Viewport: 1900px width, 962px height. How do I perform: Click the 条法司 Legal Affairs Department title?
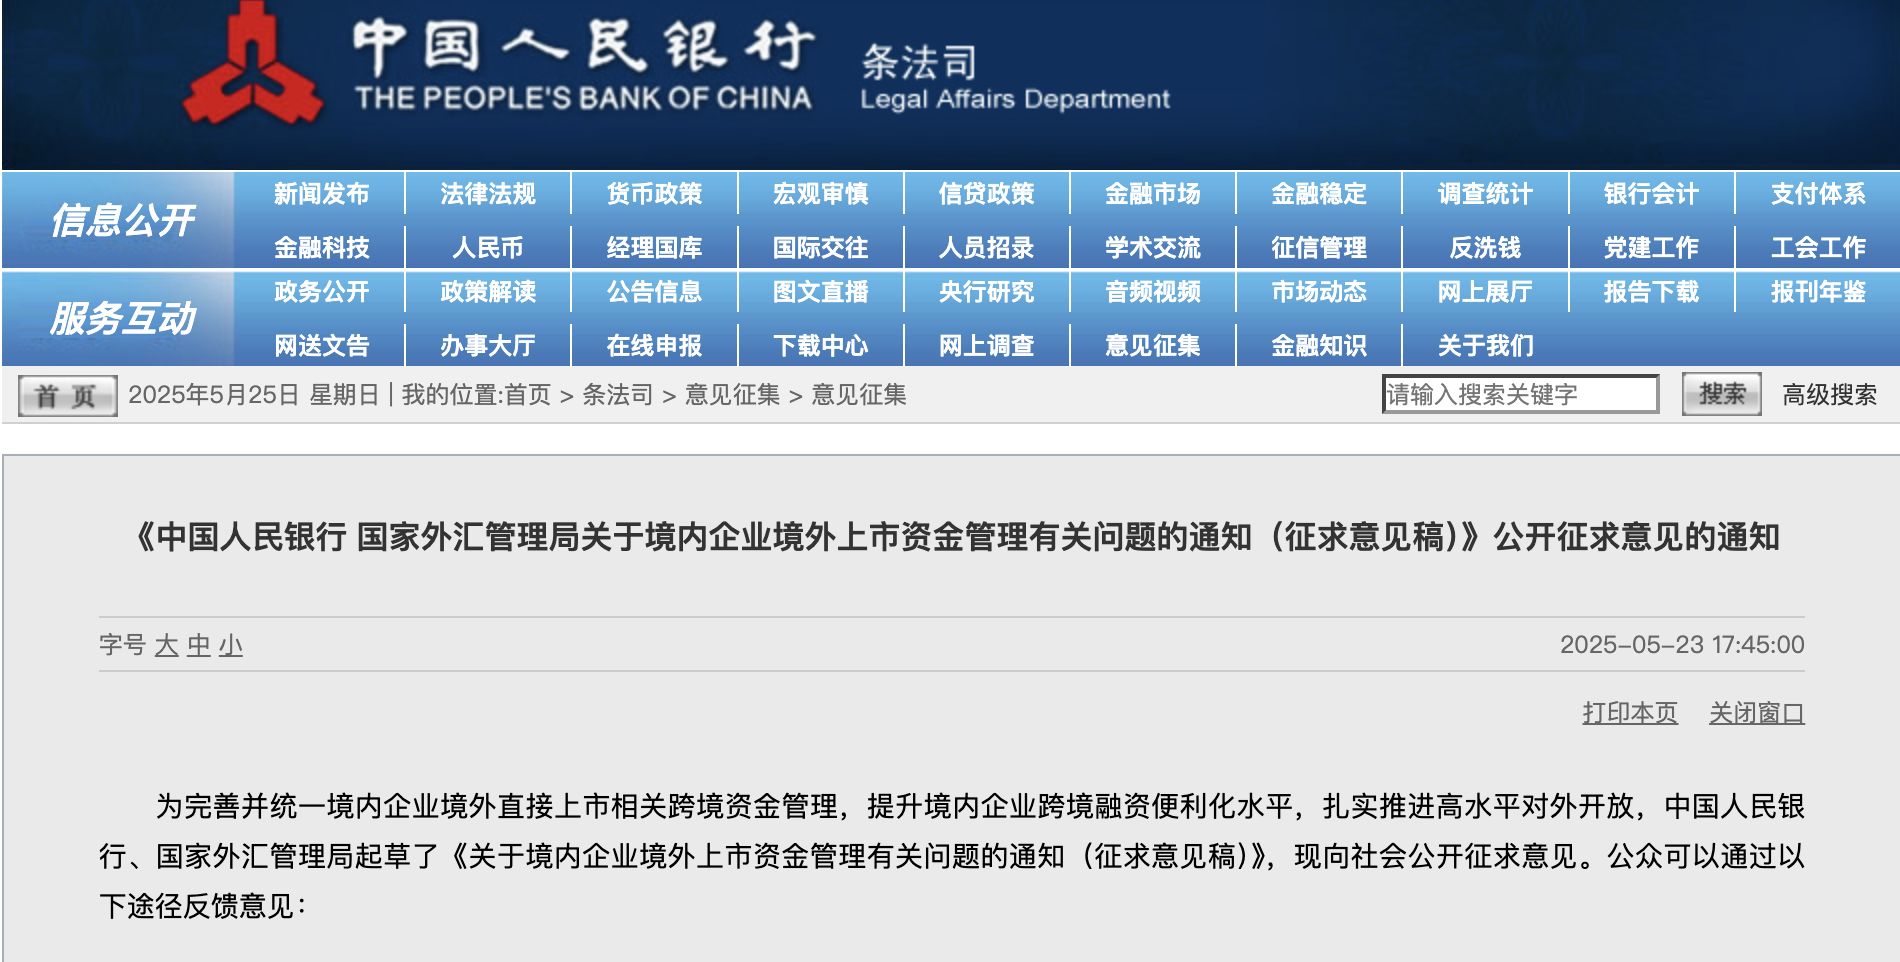coord(1014,77)
